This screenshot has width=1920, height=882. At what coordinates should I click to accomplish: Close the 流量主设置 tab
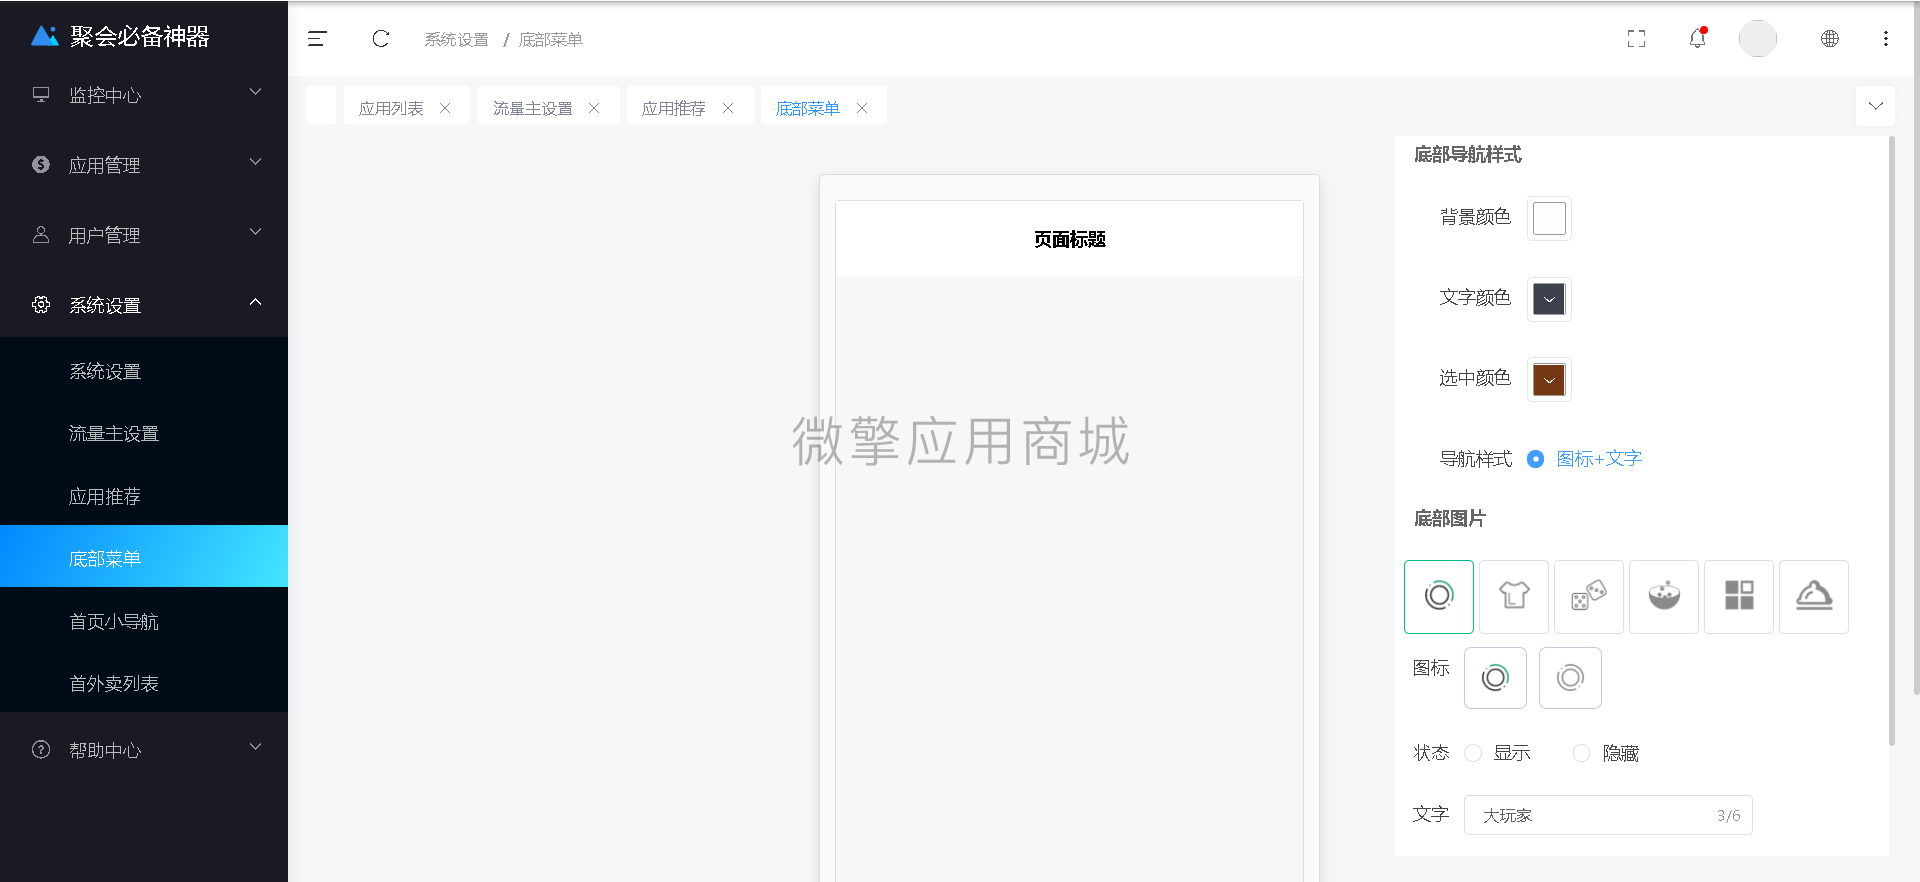tap(594, 108)
